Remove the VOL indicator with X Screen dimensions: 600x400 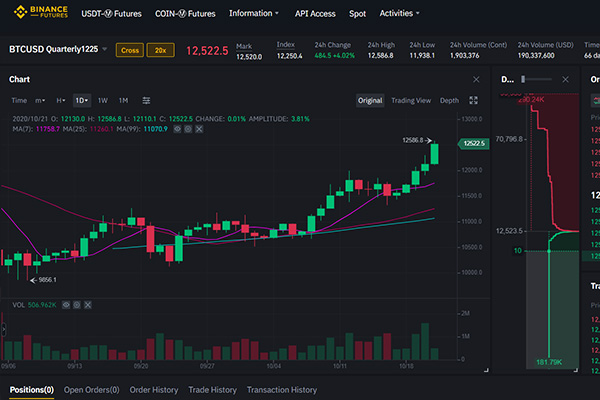tap(88, 305)
